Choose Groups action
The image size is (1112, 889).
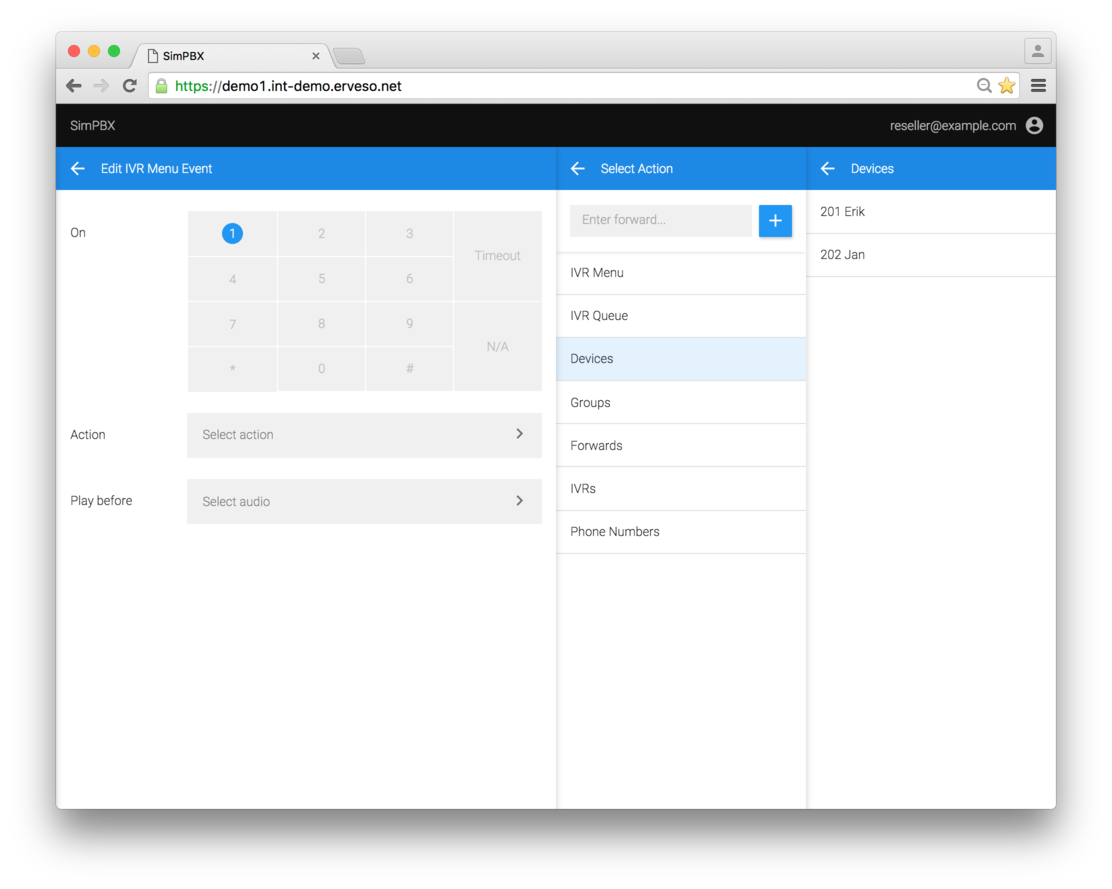[x=682, y=403]
